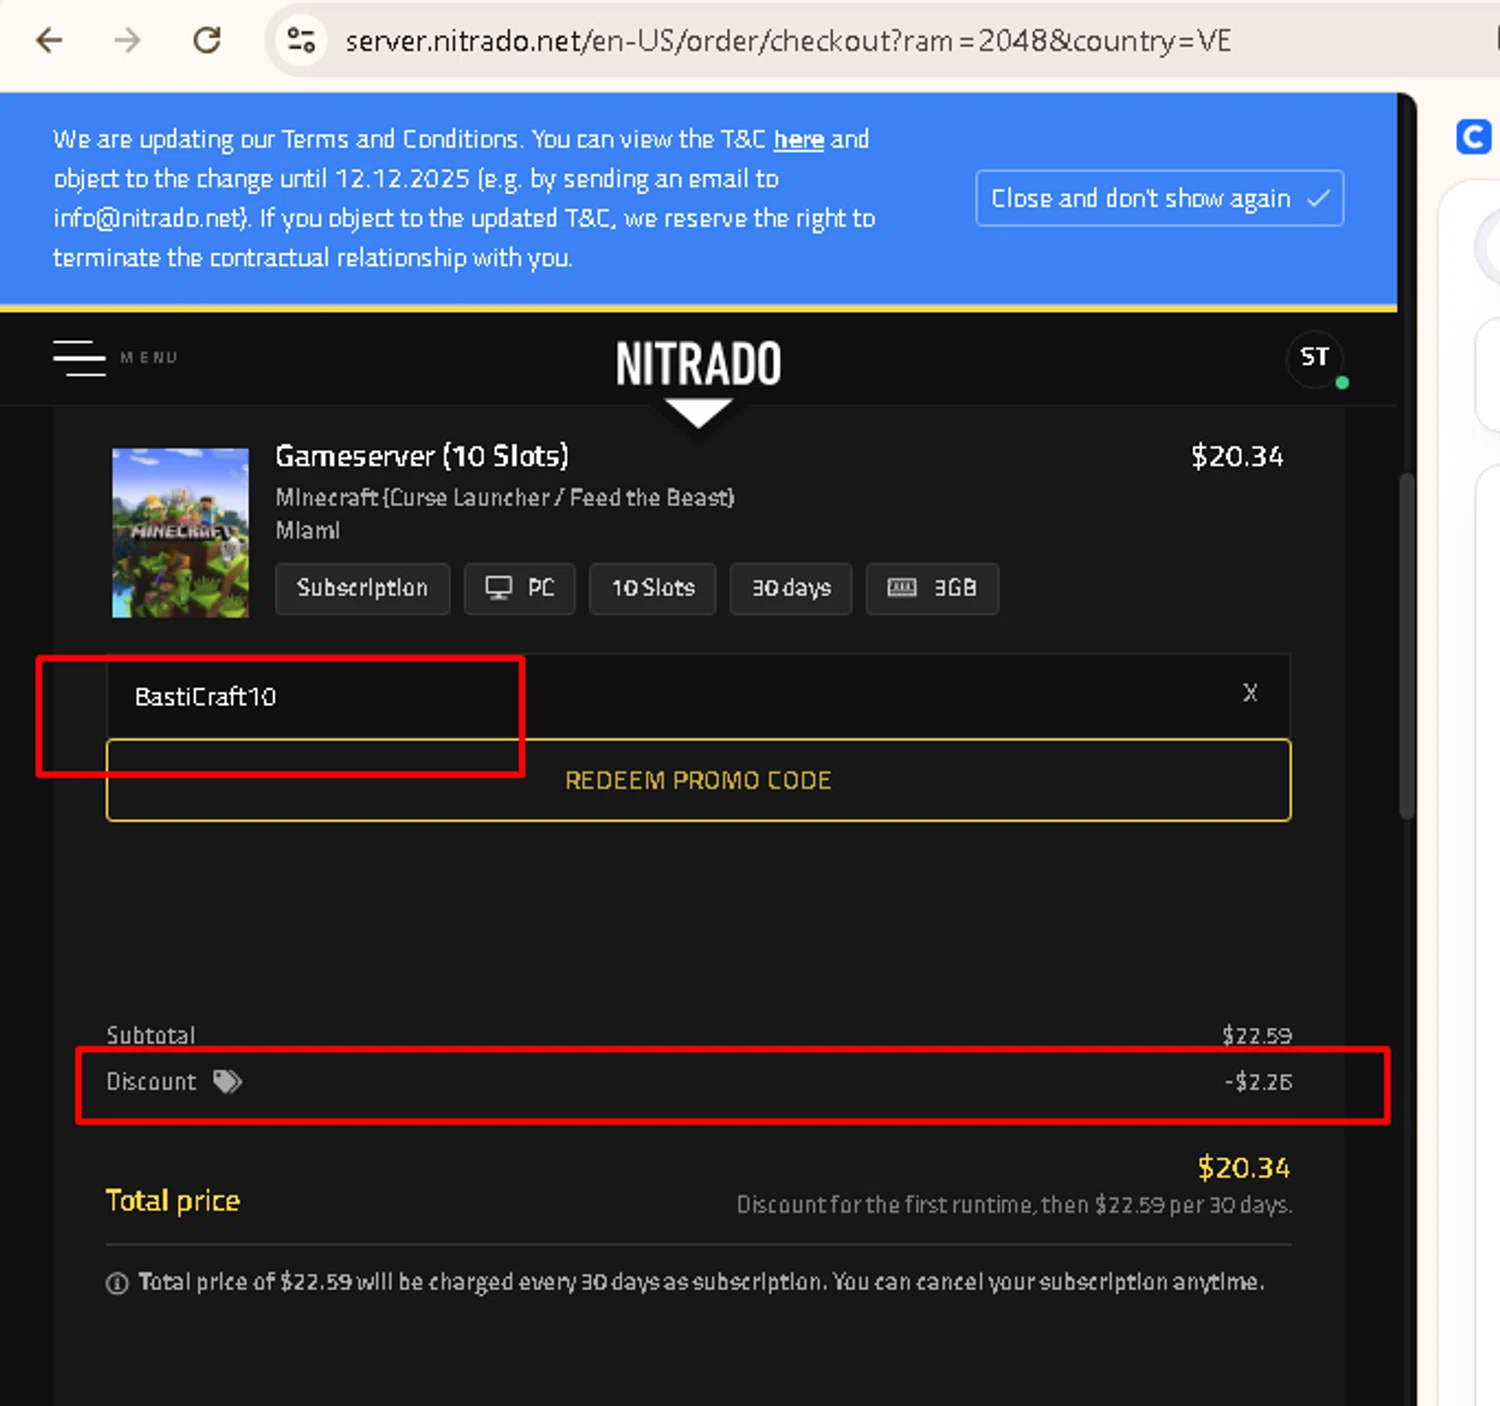The width and height of the screenshot is (1500, 1406).
Task: Click the page vertical scrollbar
Action: [x=1406, y=646]
